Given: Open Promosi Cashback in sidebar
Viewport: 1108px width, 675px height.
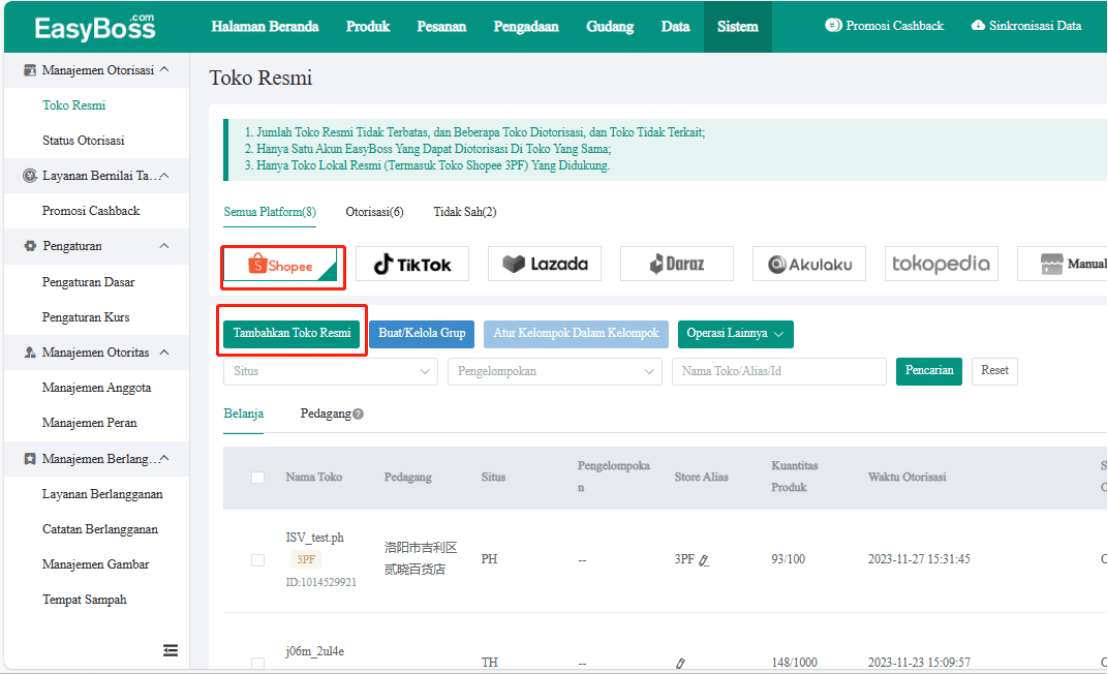Looking at the screenshot, I should (x=91, y=211).
